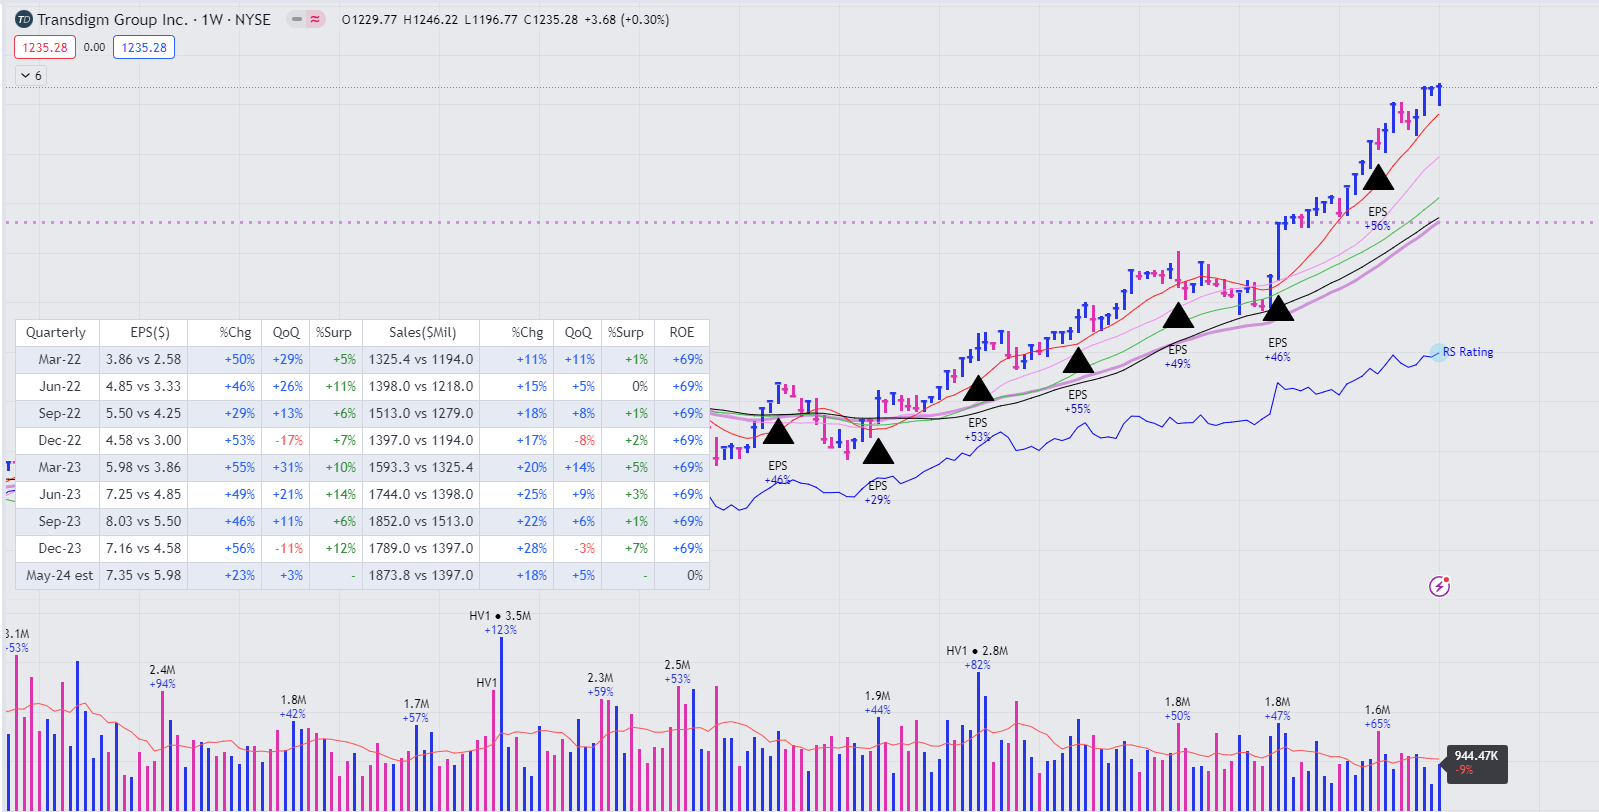The width and height of the screenshot is (1599, 812).
Task: Click the Sales($Mil) column header
Action: click(x=422, y=332)
